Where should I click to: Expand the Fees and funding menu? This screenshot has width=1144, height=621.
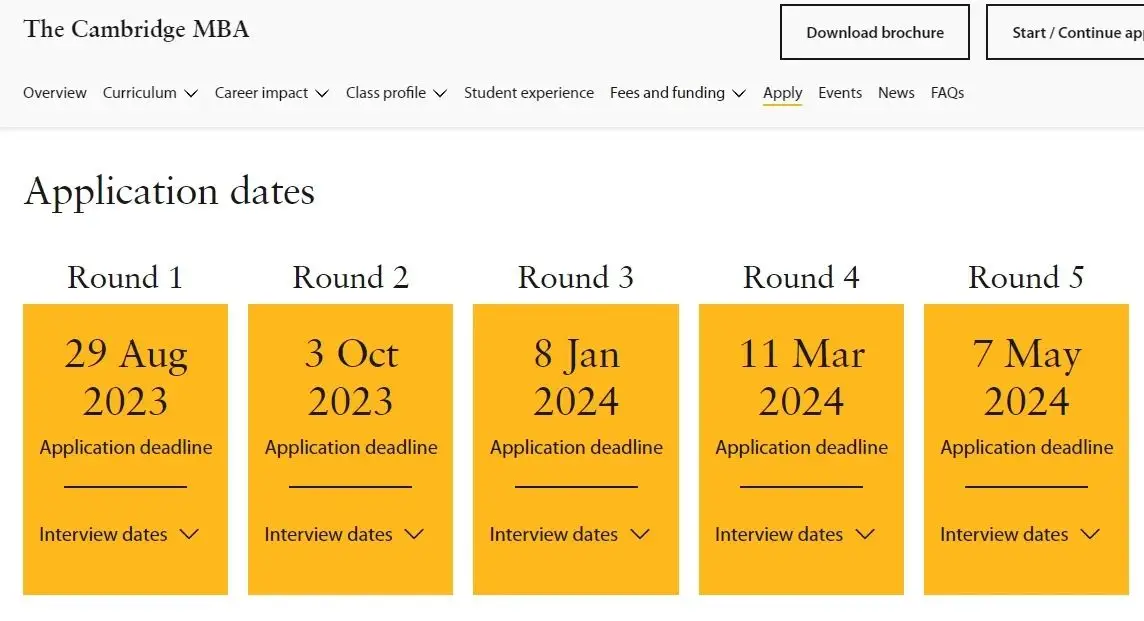[x=677, y=93]
